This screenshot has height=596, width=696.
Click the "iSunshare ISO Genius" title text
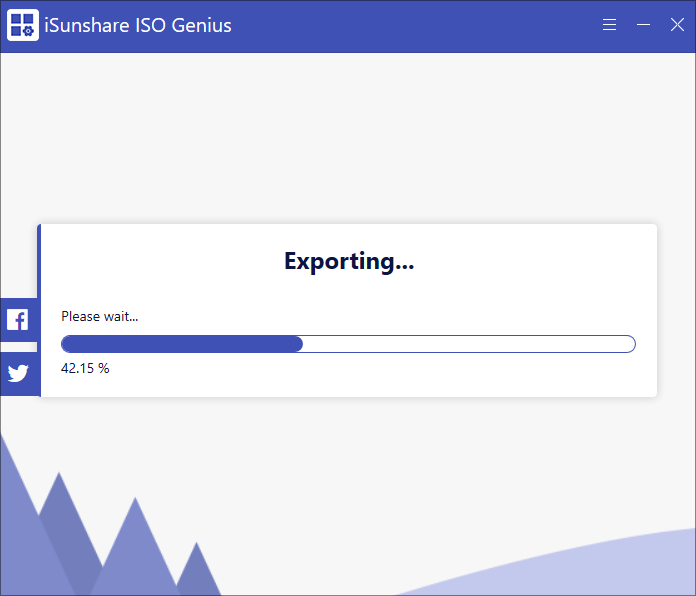coord(138,26)
